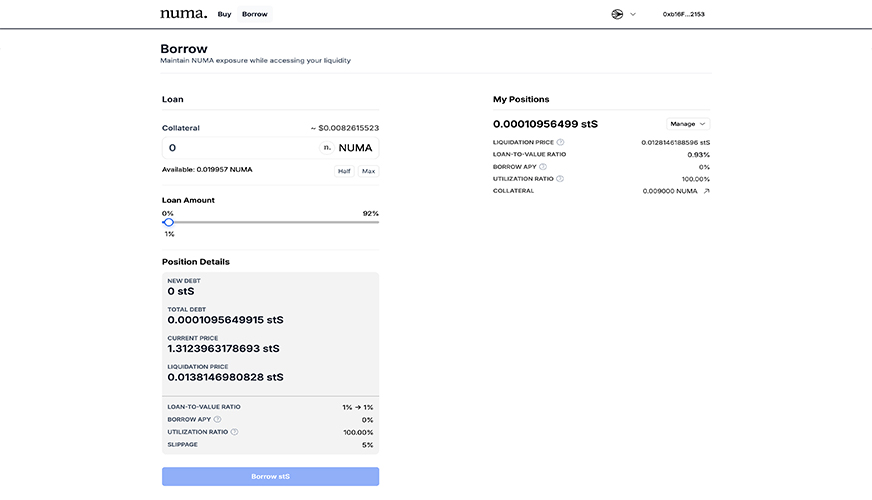Click help icon beside Utilization Ratio in Position Details
This screenshot has width=872, height=500.
click(x=235, y=432)
